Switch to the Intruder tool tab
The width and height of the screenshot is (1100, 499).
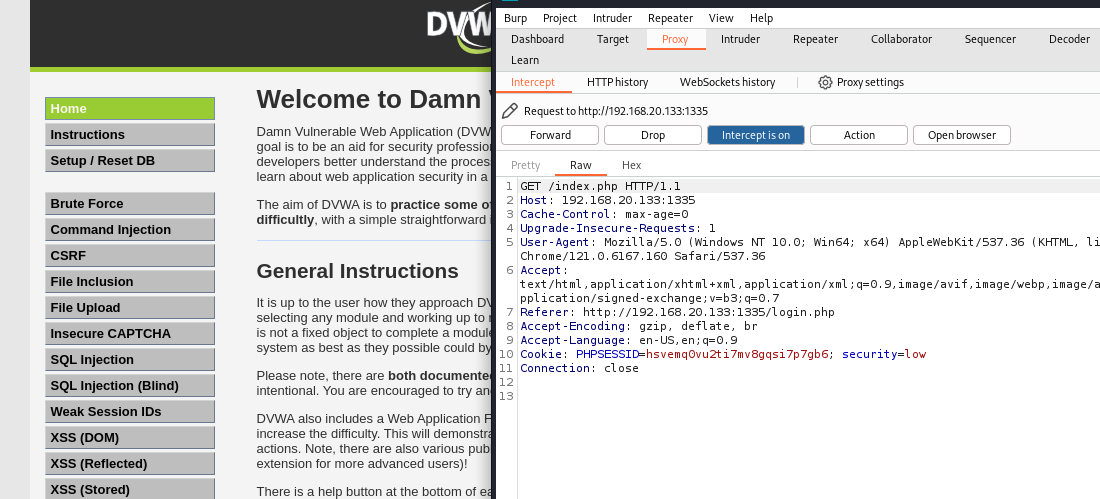coord(740,39)
